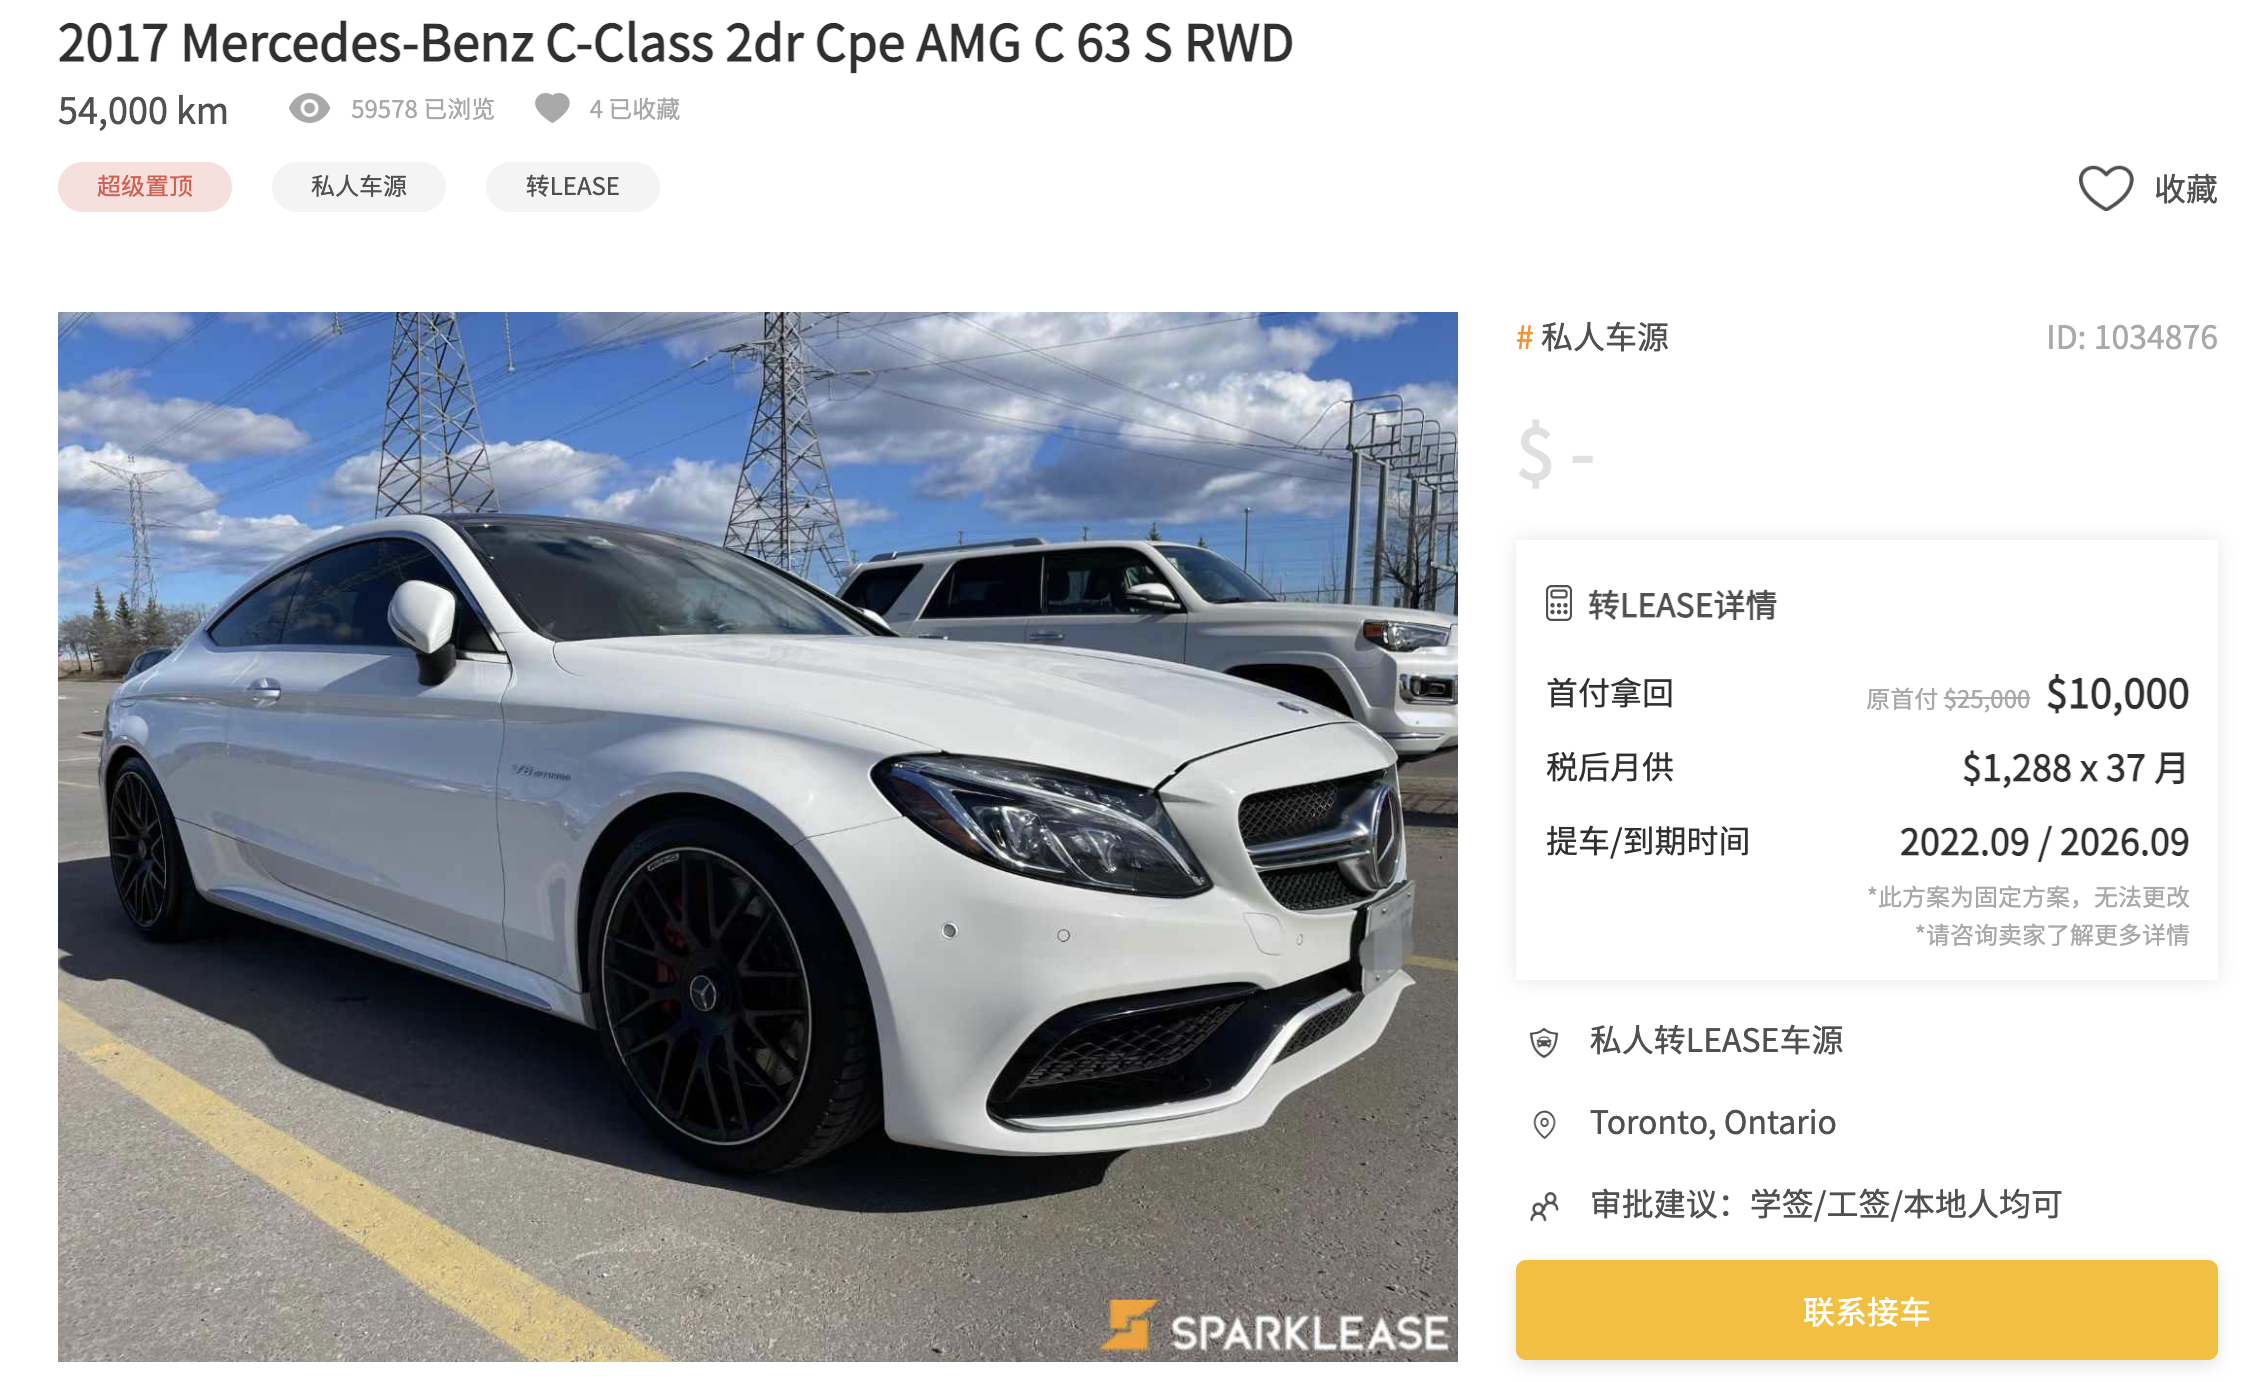Screen dimensions: 2248x1382
Task: Click the Toronto, Ontario location text
Action: click(1712, 1123)
